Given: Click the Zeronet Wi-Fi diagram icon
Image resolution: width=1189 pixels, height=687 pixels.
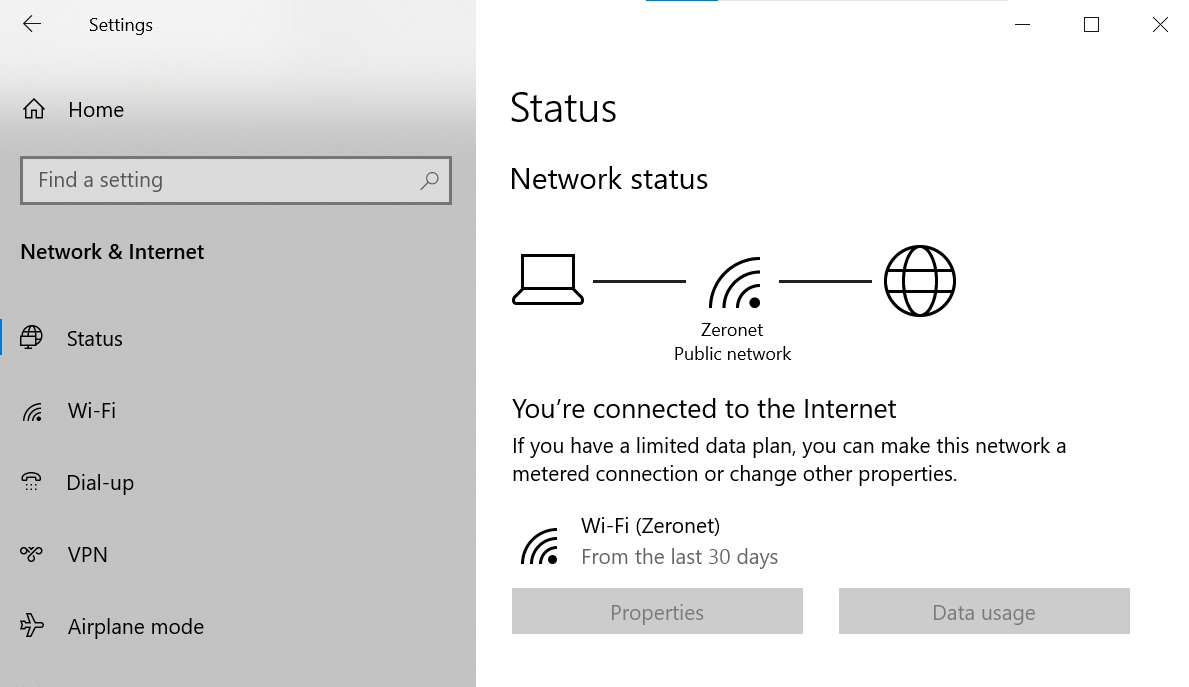Looking at the screenshot, I should click(x=735, y=284).
